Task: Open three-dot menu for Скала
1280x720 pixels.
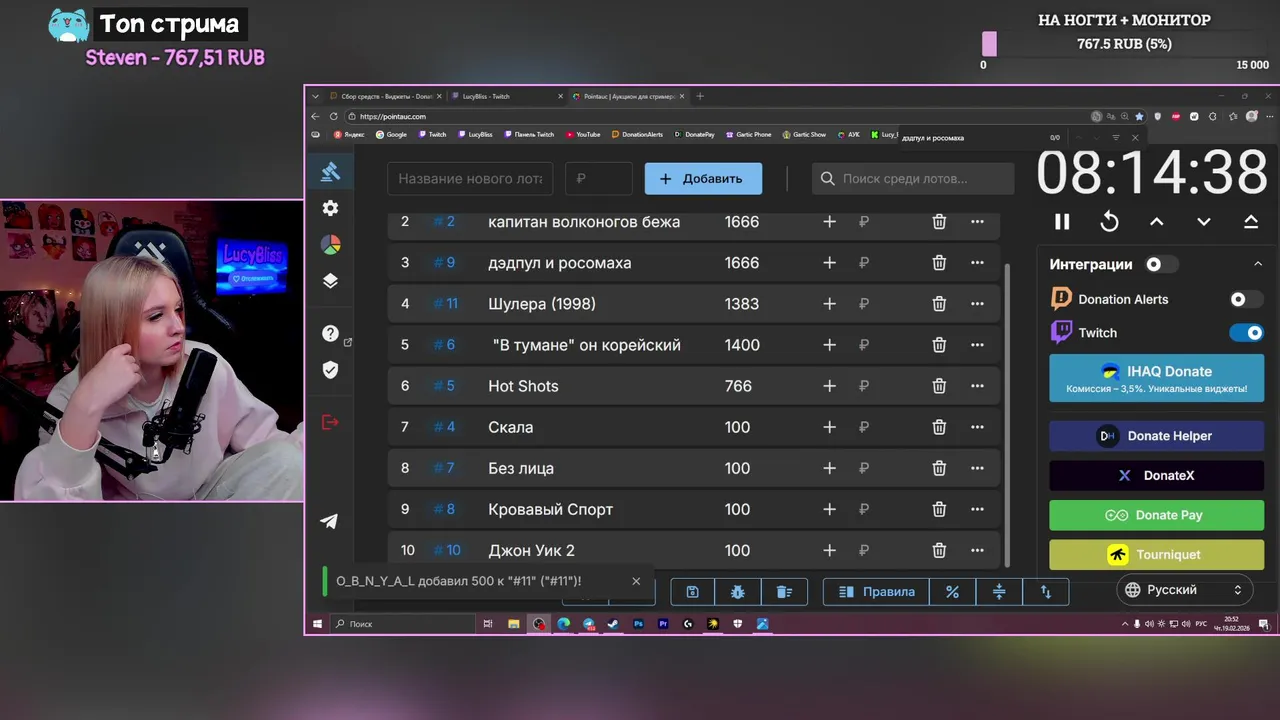Action: pyautogui.click(x=977, y=427)
